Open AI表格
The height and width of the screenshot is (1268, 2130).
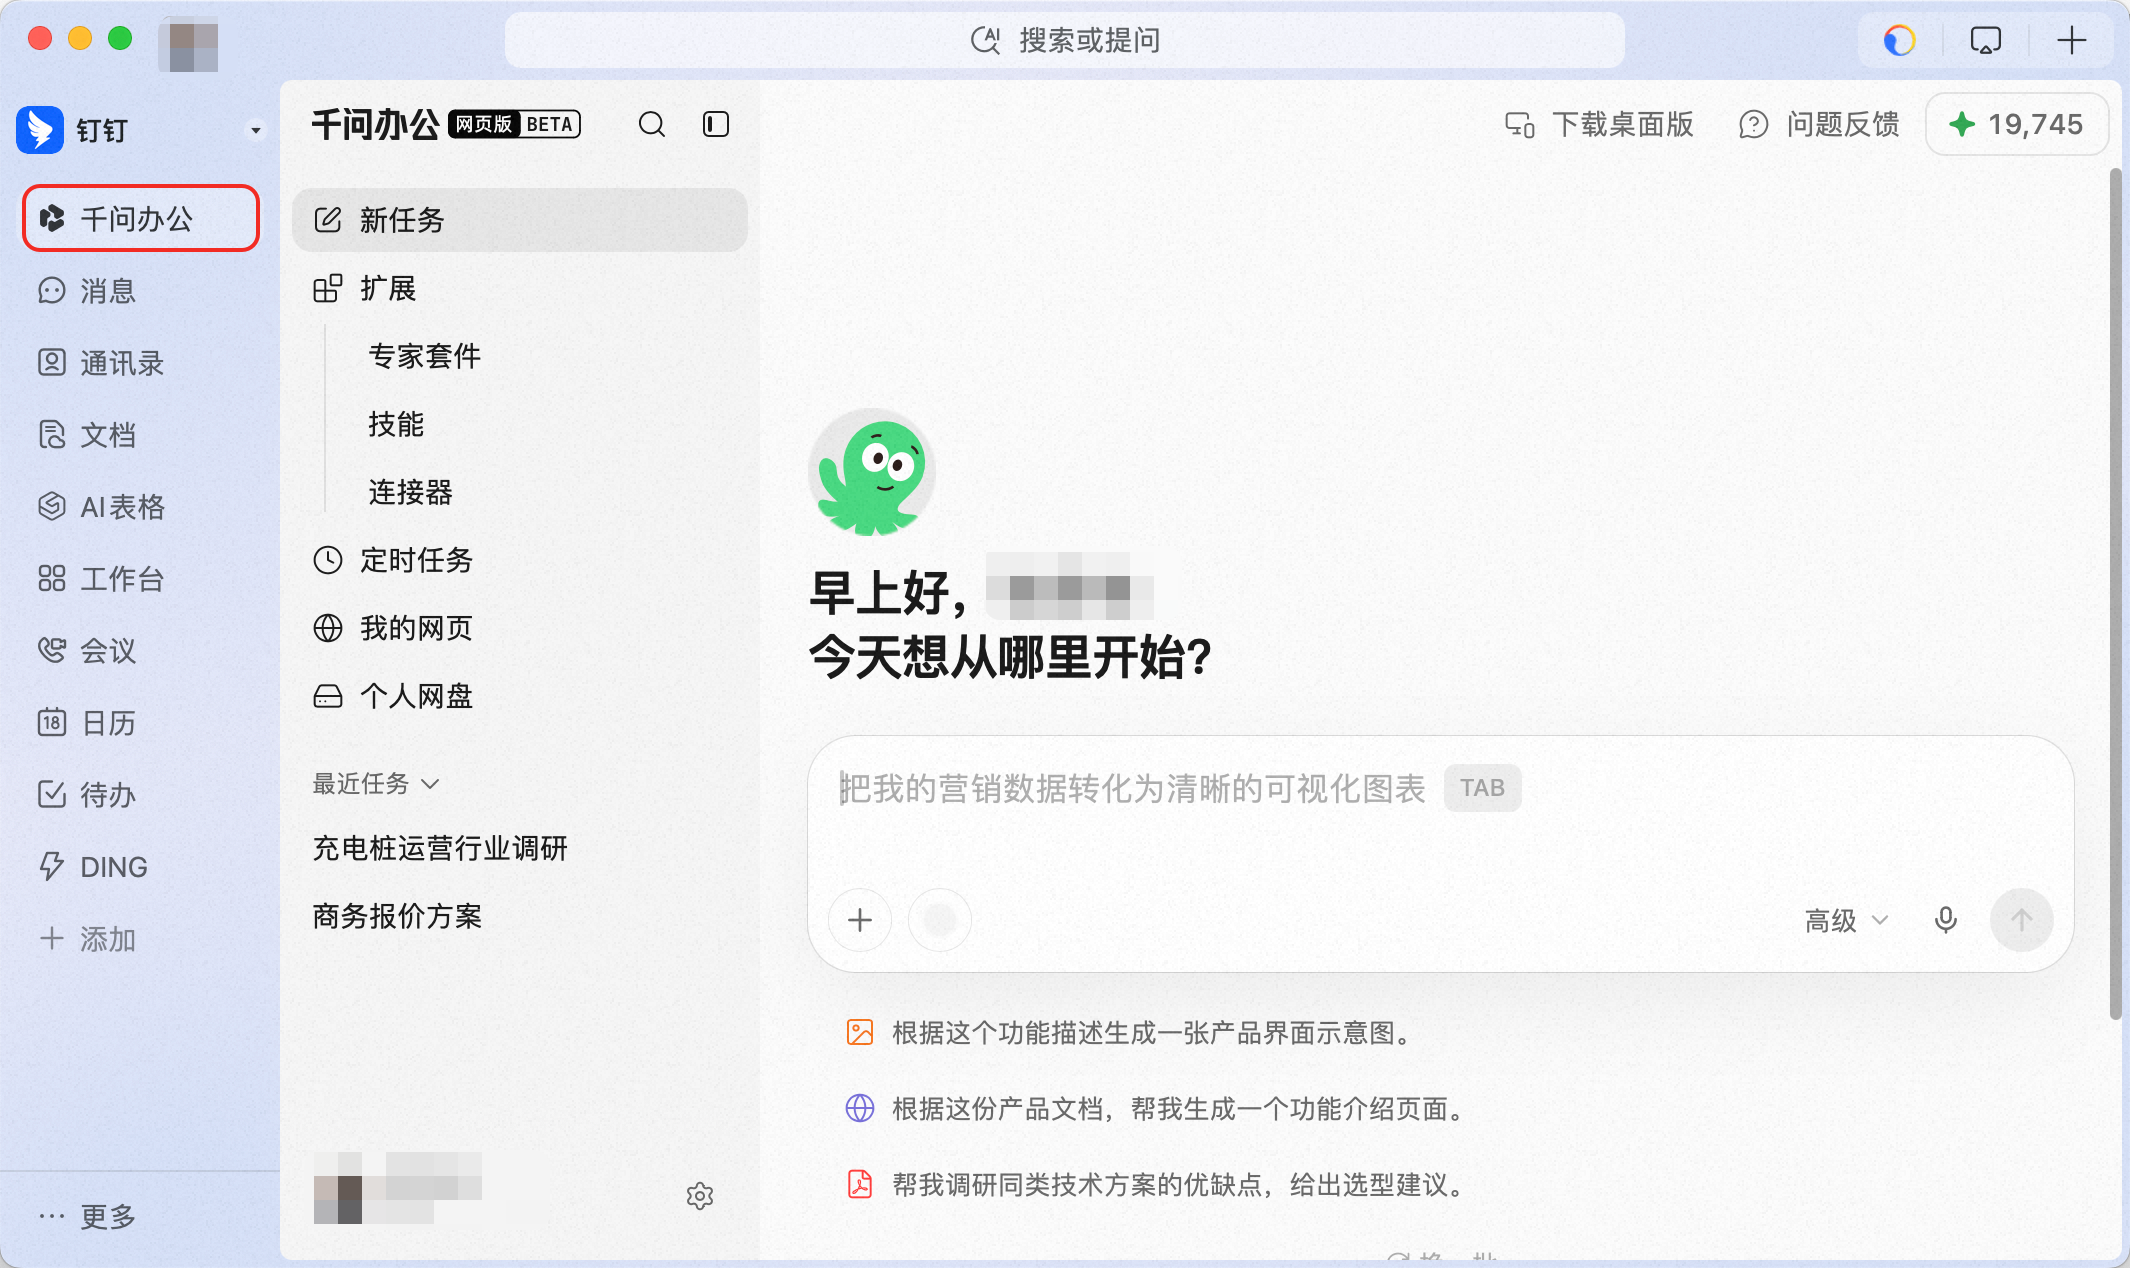point(141,507)
